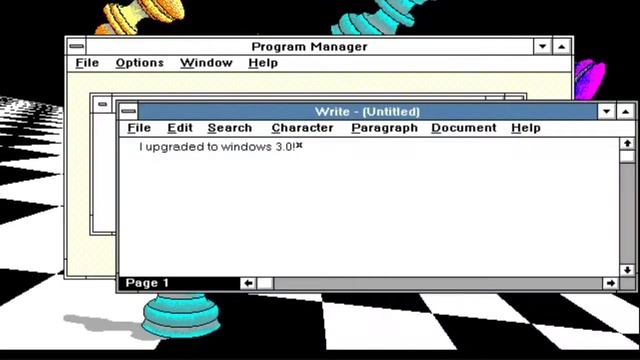Click the Write horizontal scrollbar left arrow
Viewport: 640px width, 360px height.
[x=248, y=283]
